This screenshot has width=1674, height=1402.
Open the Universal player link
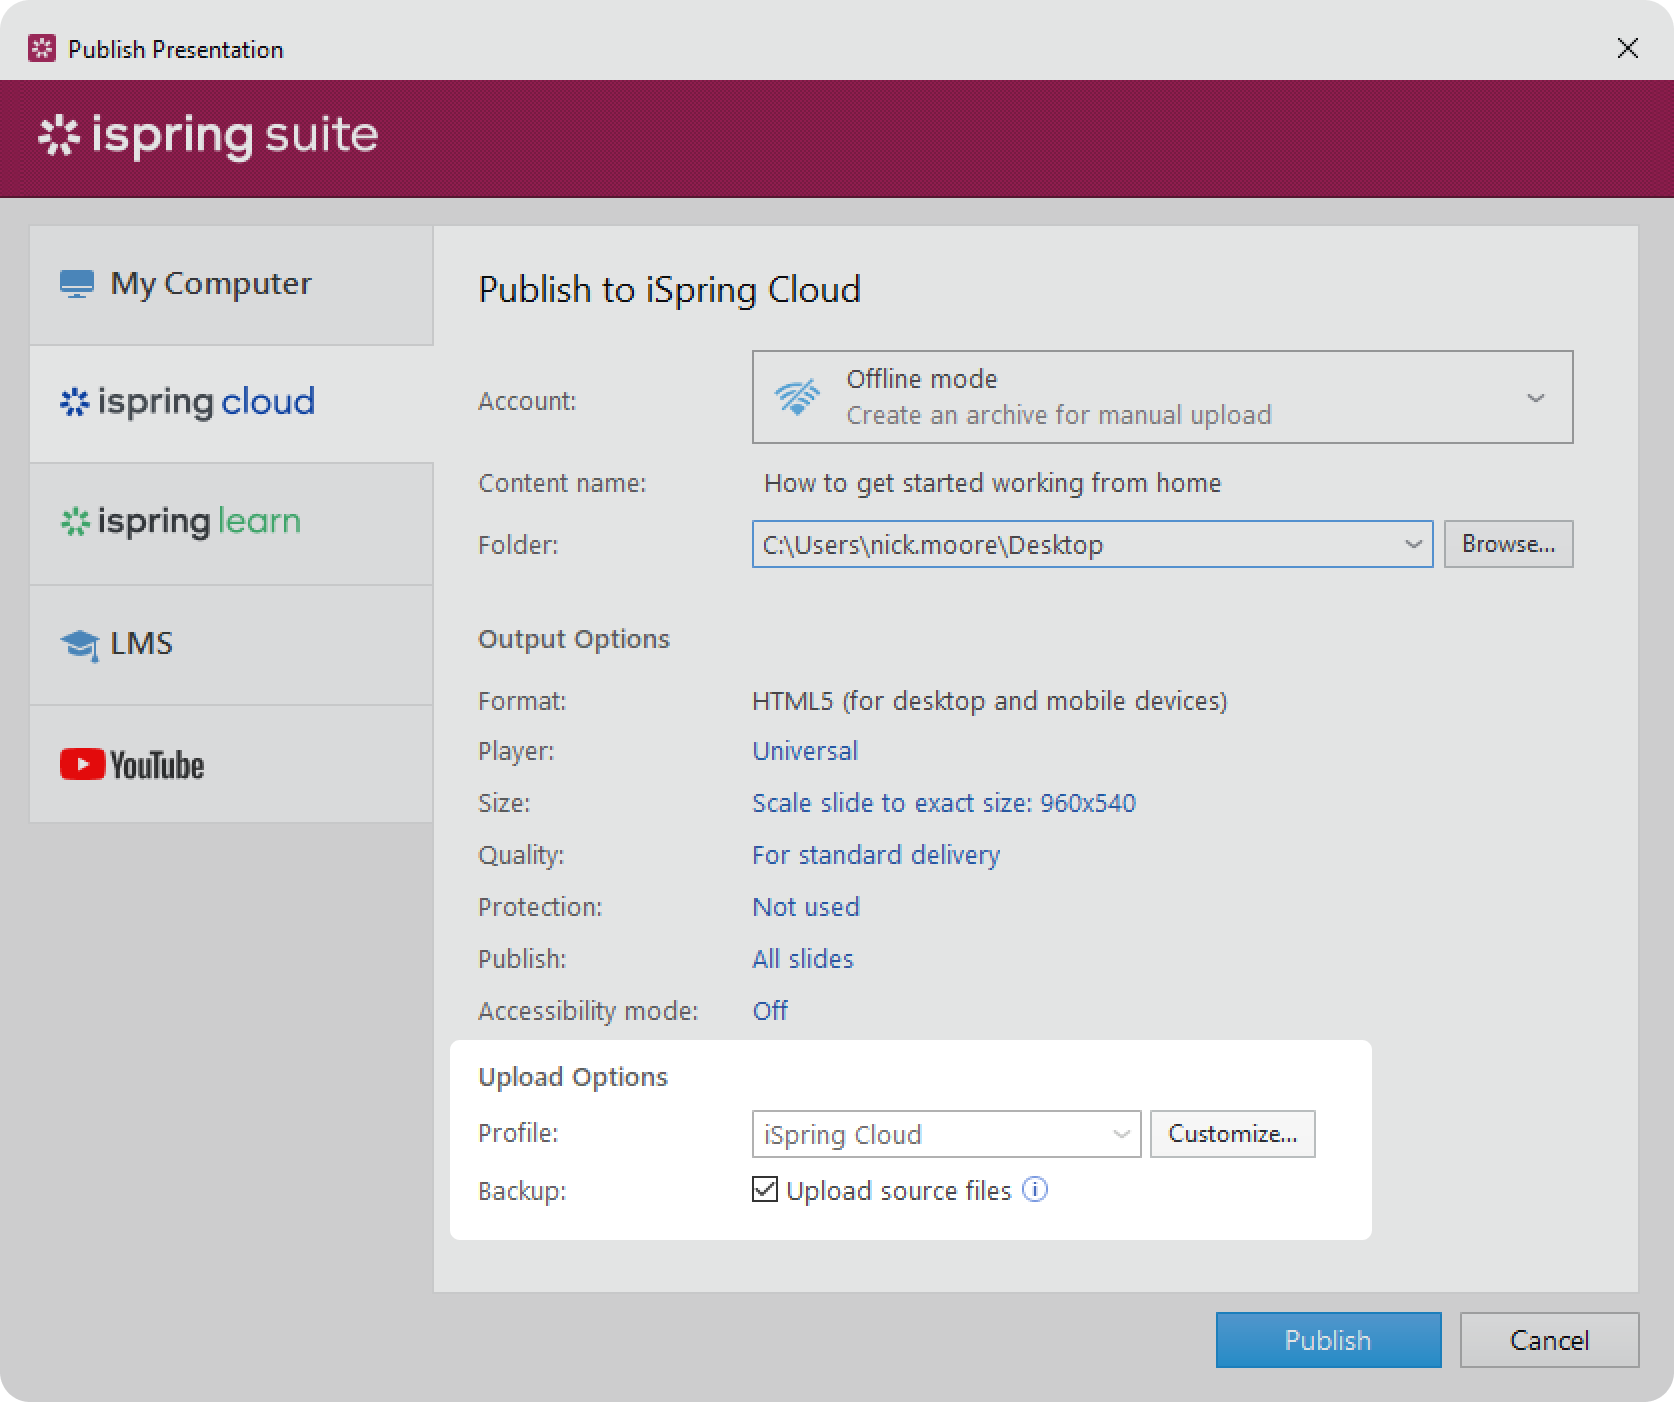(x=805, y=751)
